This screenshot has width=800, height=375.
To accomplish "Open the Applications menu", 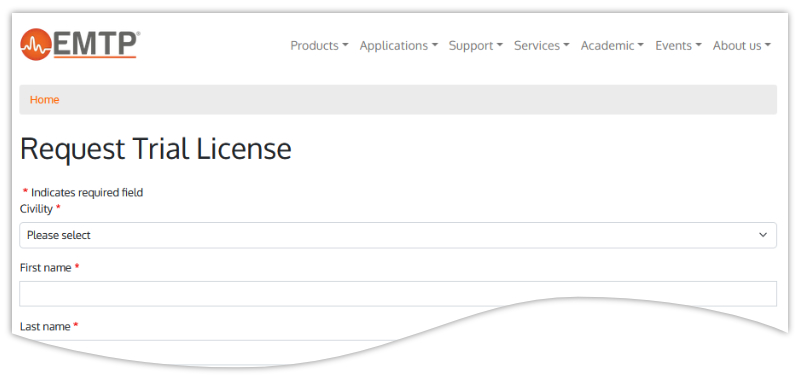I will pyautogui.click(x=398, y=45).
